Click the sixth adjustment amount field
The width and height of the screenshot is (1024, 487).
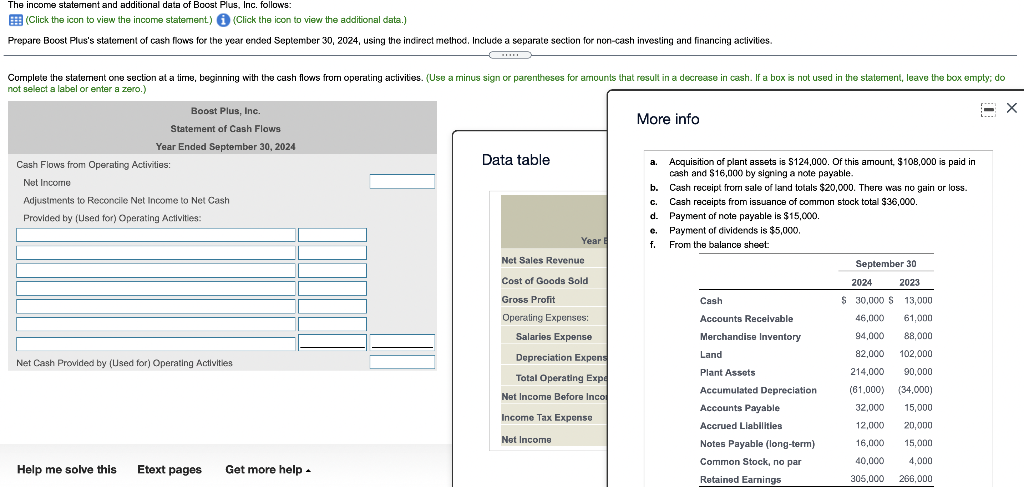(x=332, y=324)
